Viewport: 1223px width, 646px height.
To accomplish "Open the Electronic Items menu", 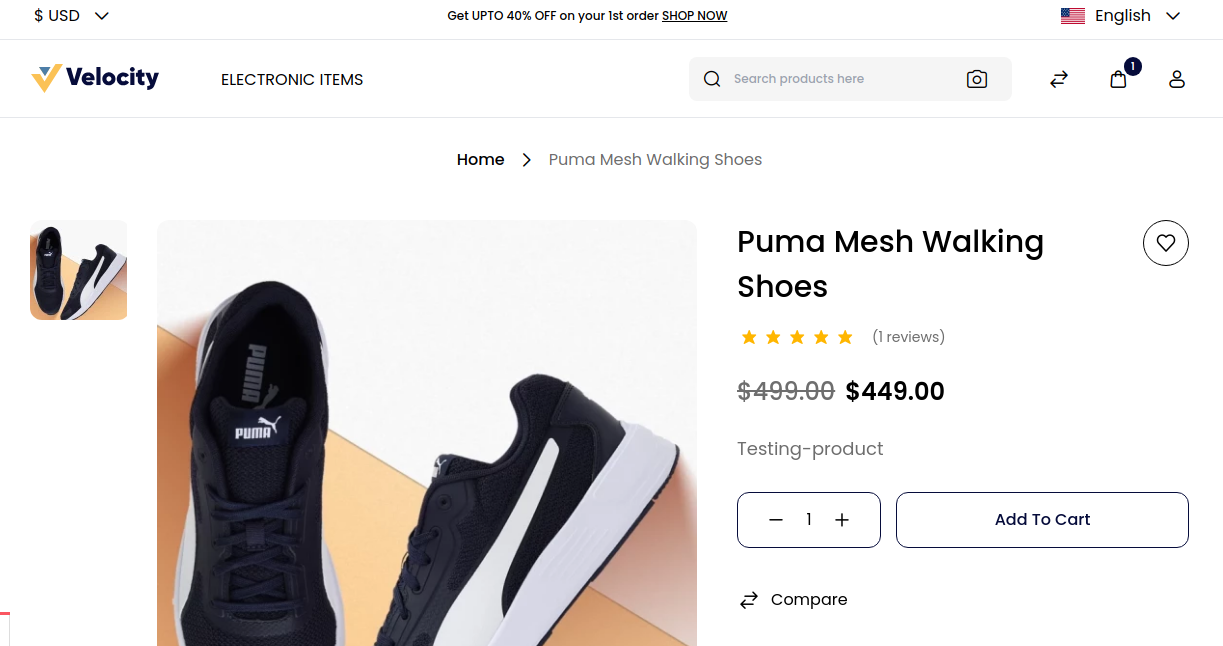I will point(292,79).
